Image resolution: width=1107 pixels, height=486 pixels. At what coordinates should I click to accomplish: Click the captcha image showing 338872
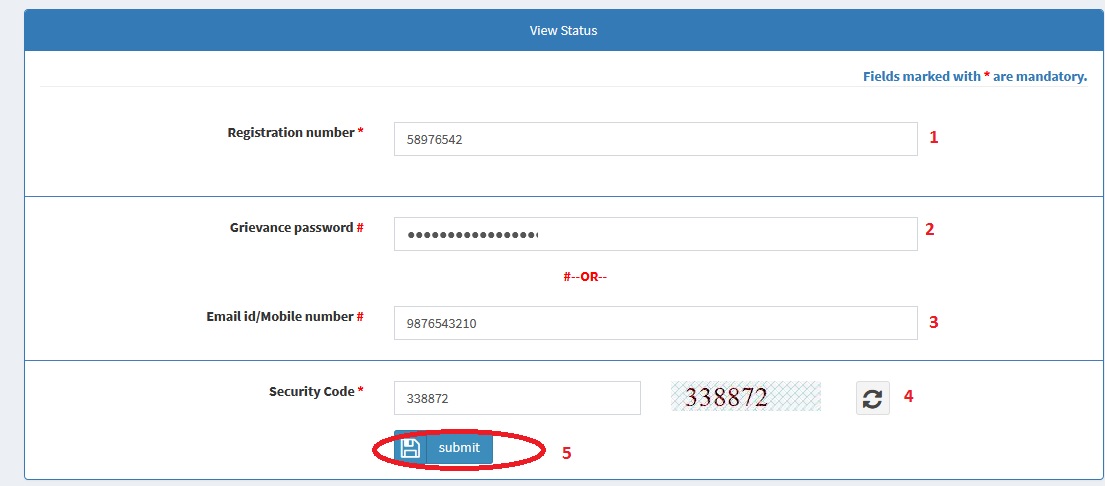(x=745, y=397)
